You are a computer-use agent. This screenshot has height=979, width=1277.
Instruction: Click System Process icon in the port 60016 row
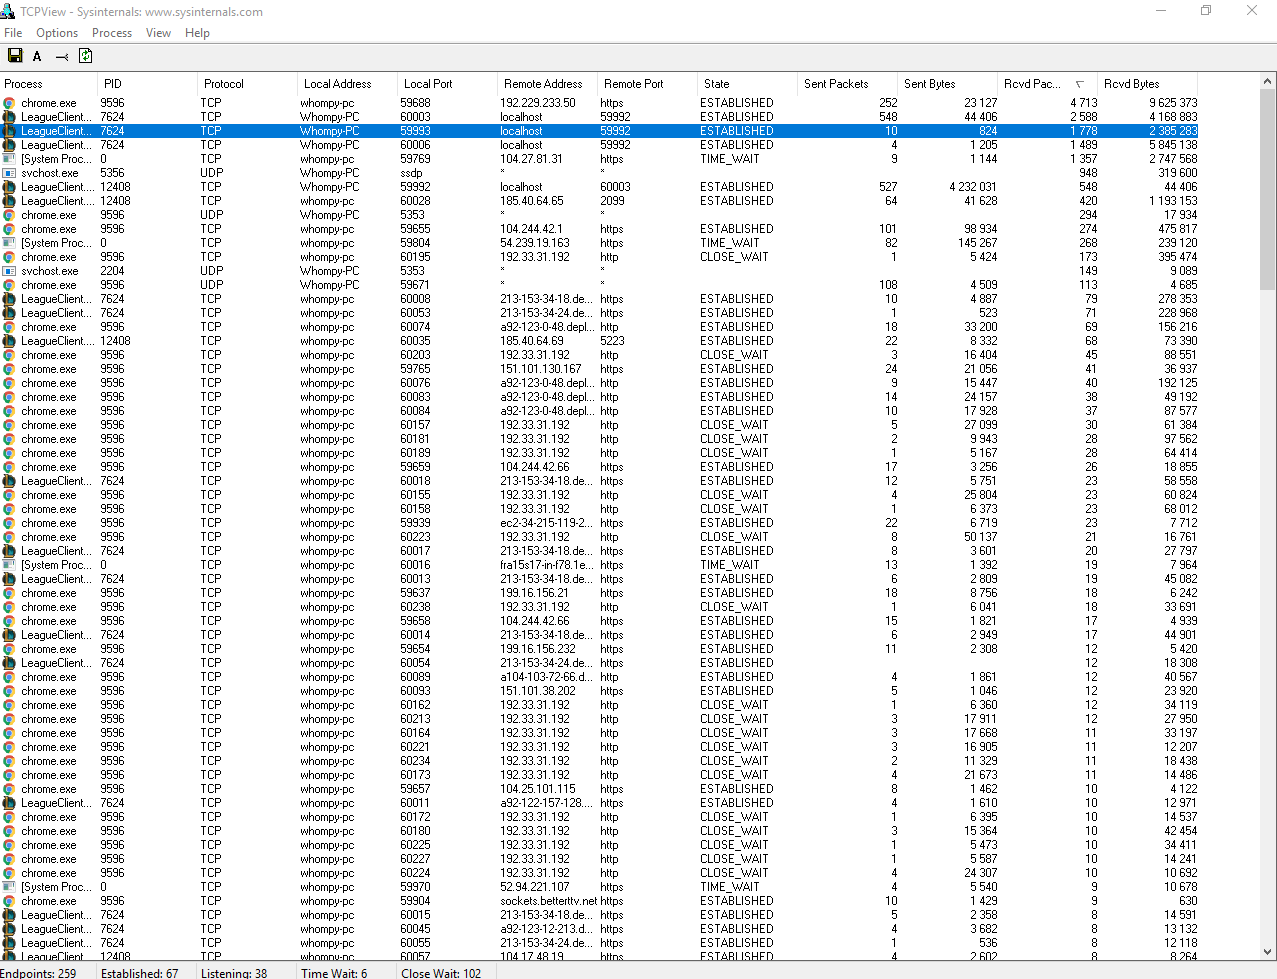pos(9,565)
